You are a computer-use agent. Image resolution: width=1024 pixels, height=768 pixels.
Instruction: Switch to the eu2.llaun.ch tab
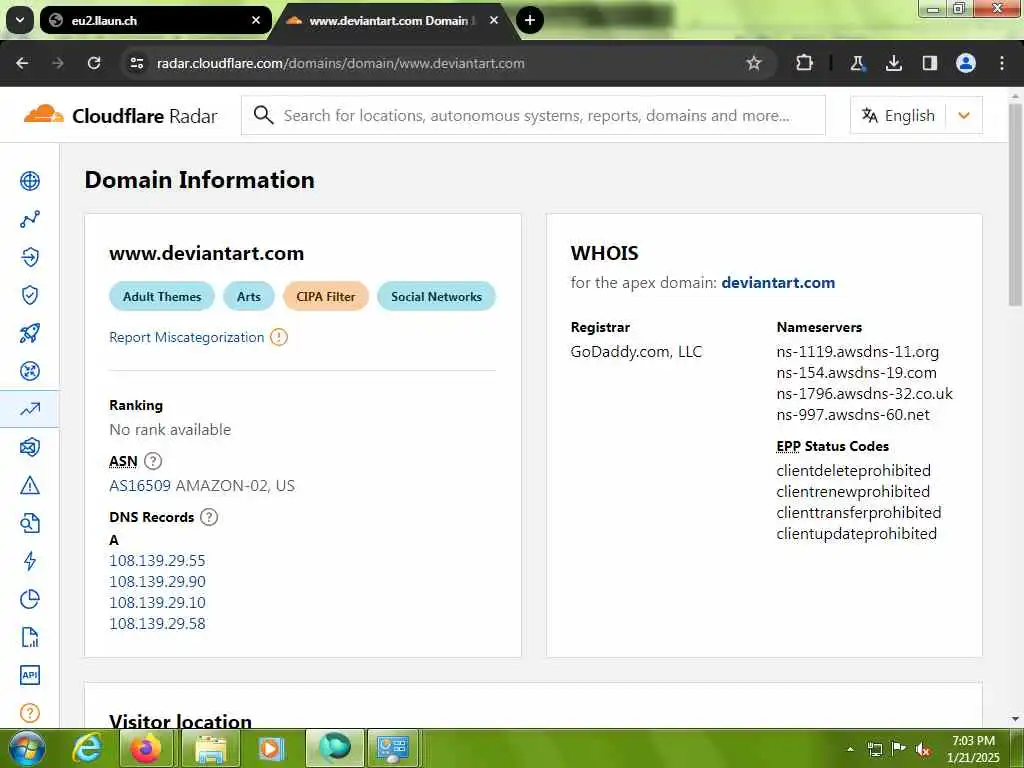tap(155, 20)
